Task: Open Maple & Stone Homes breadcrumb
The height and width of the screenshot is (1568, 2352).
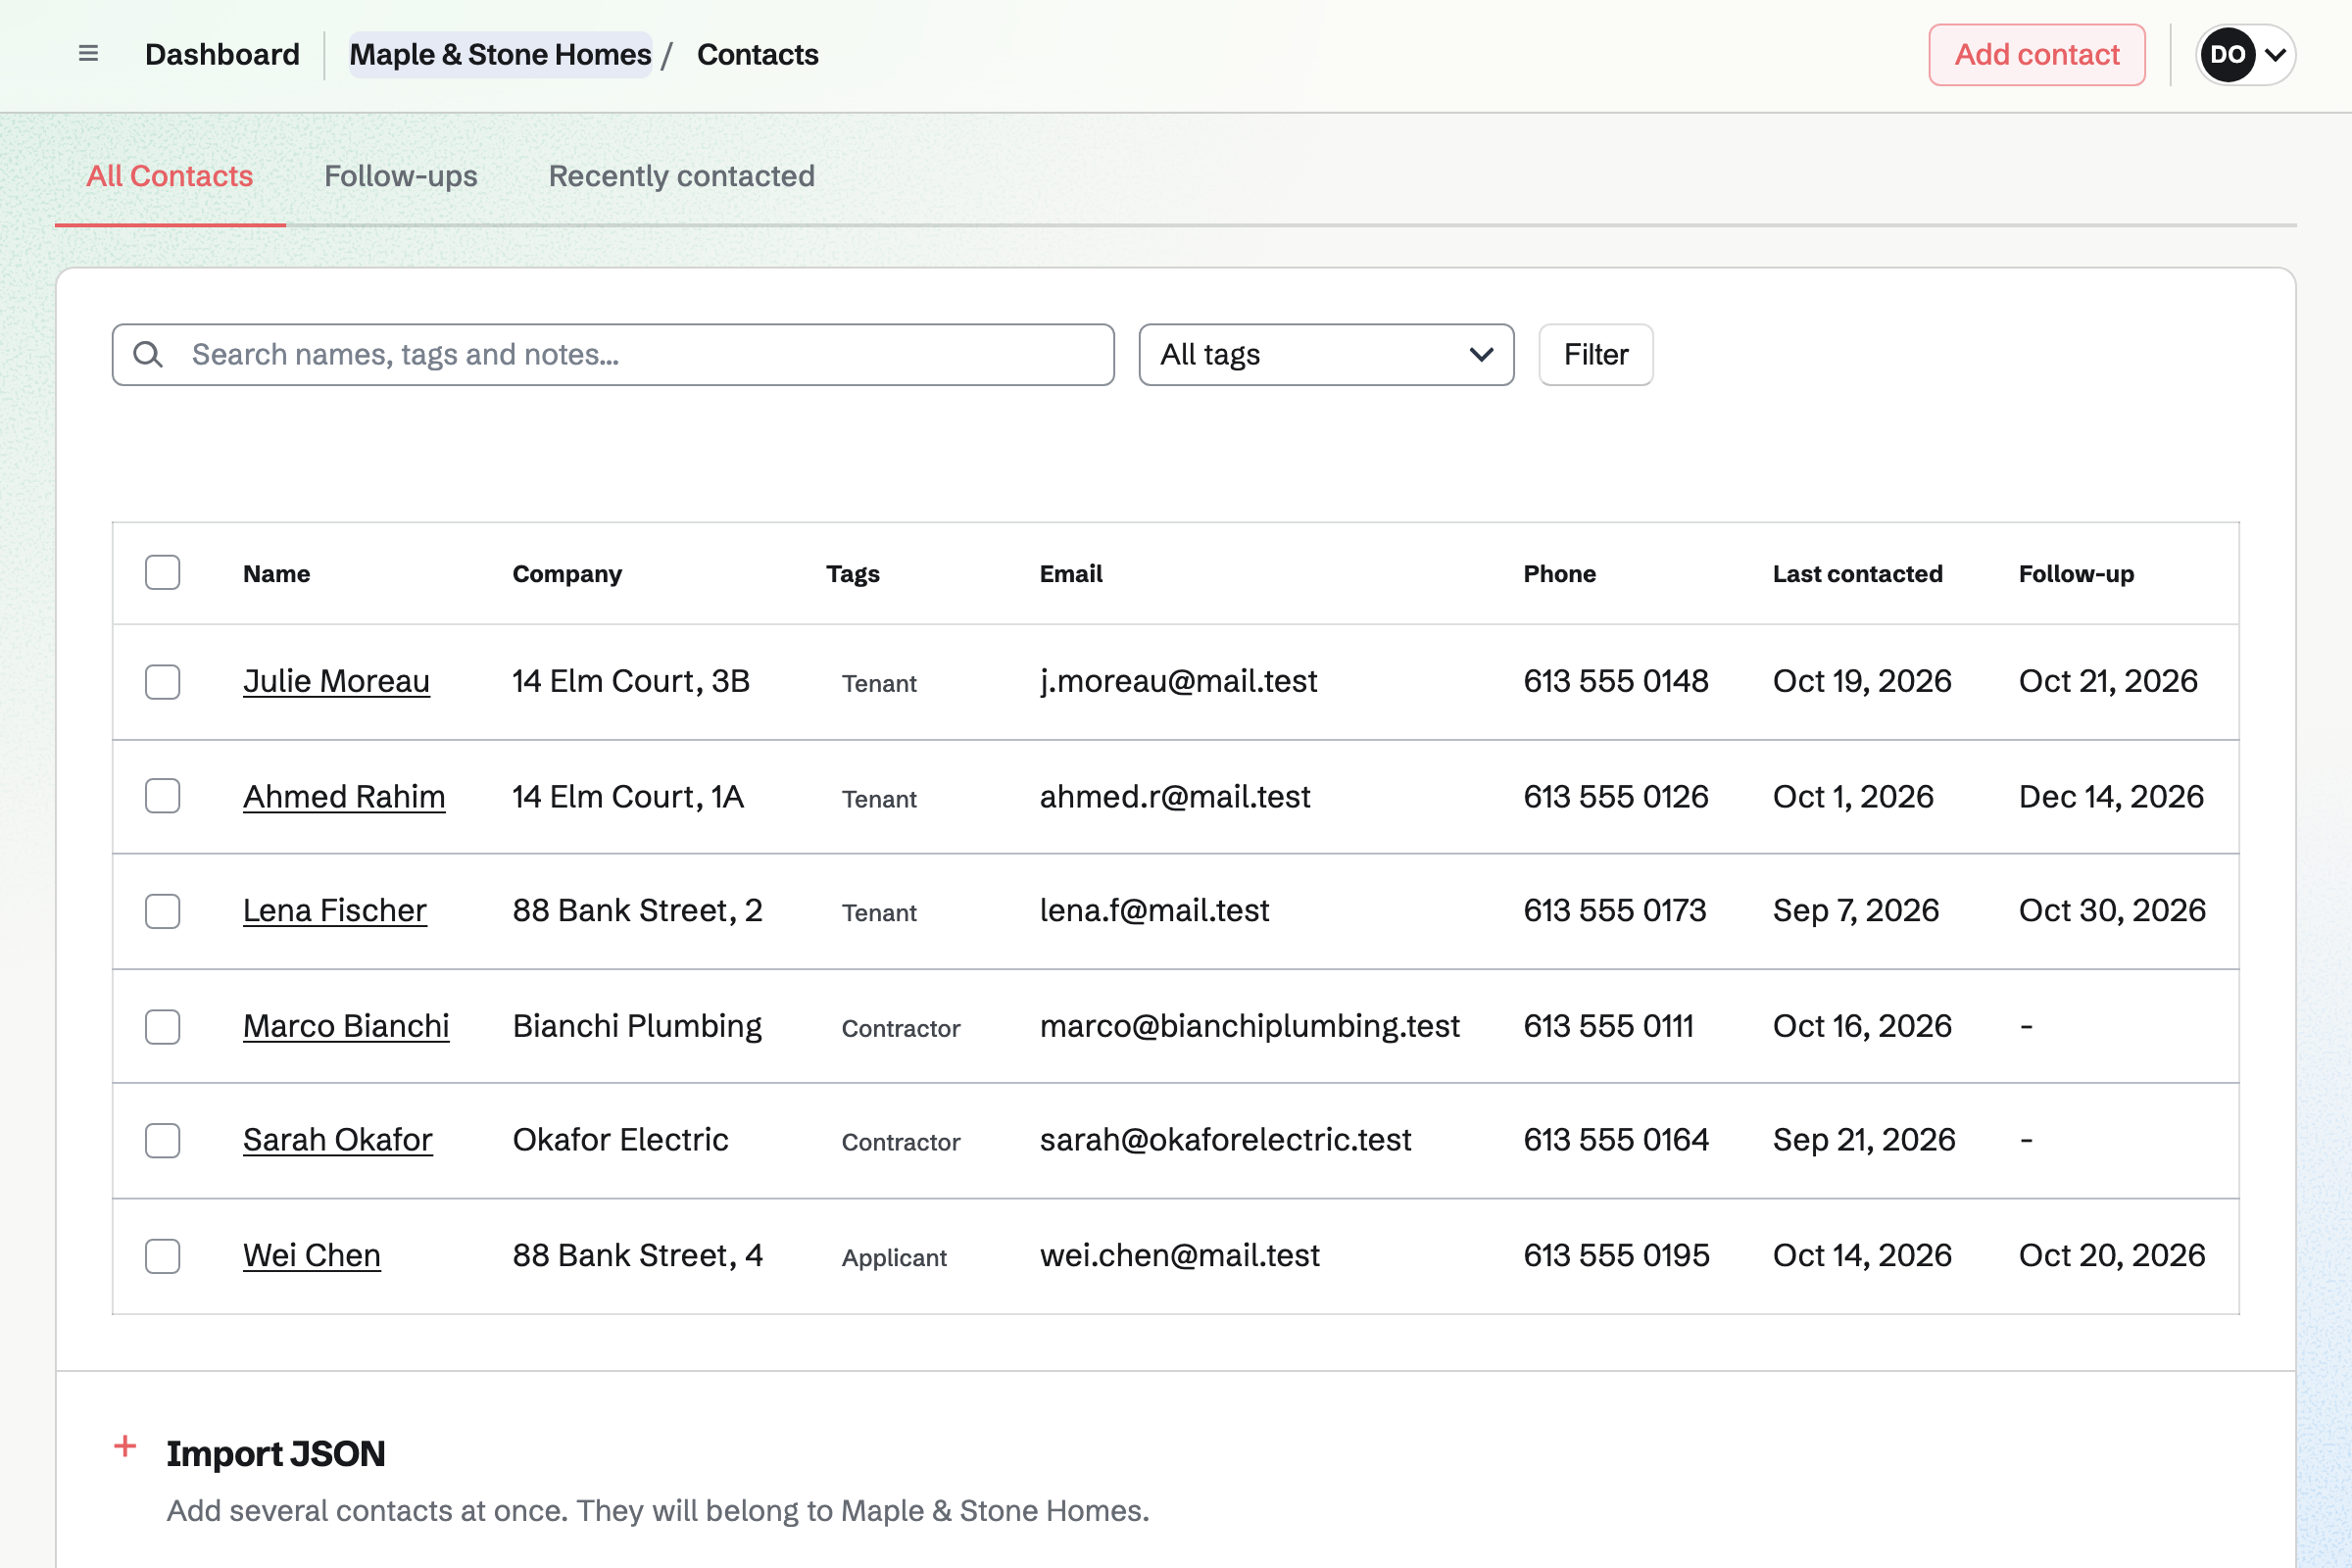Action: [x=500, y=54]
